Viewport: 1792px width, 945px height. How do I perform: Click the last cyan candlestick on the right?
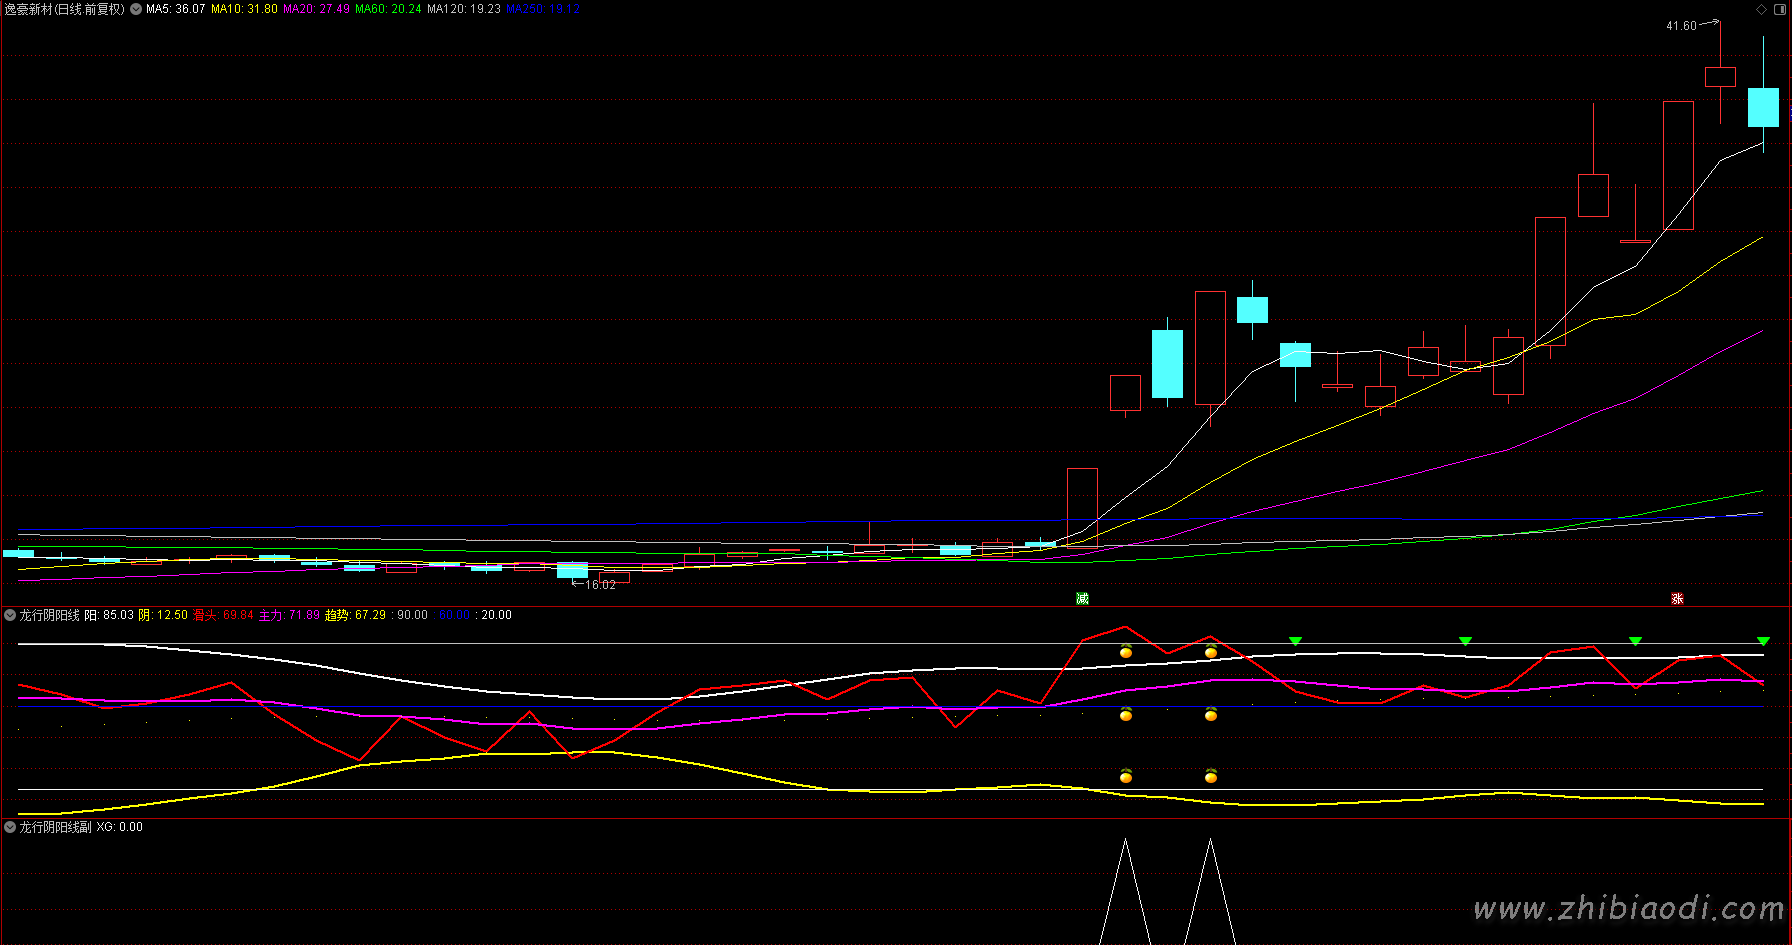(1763, 107)
